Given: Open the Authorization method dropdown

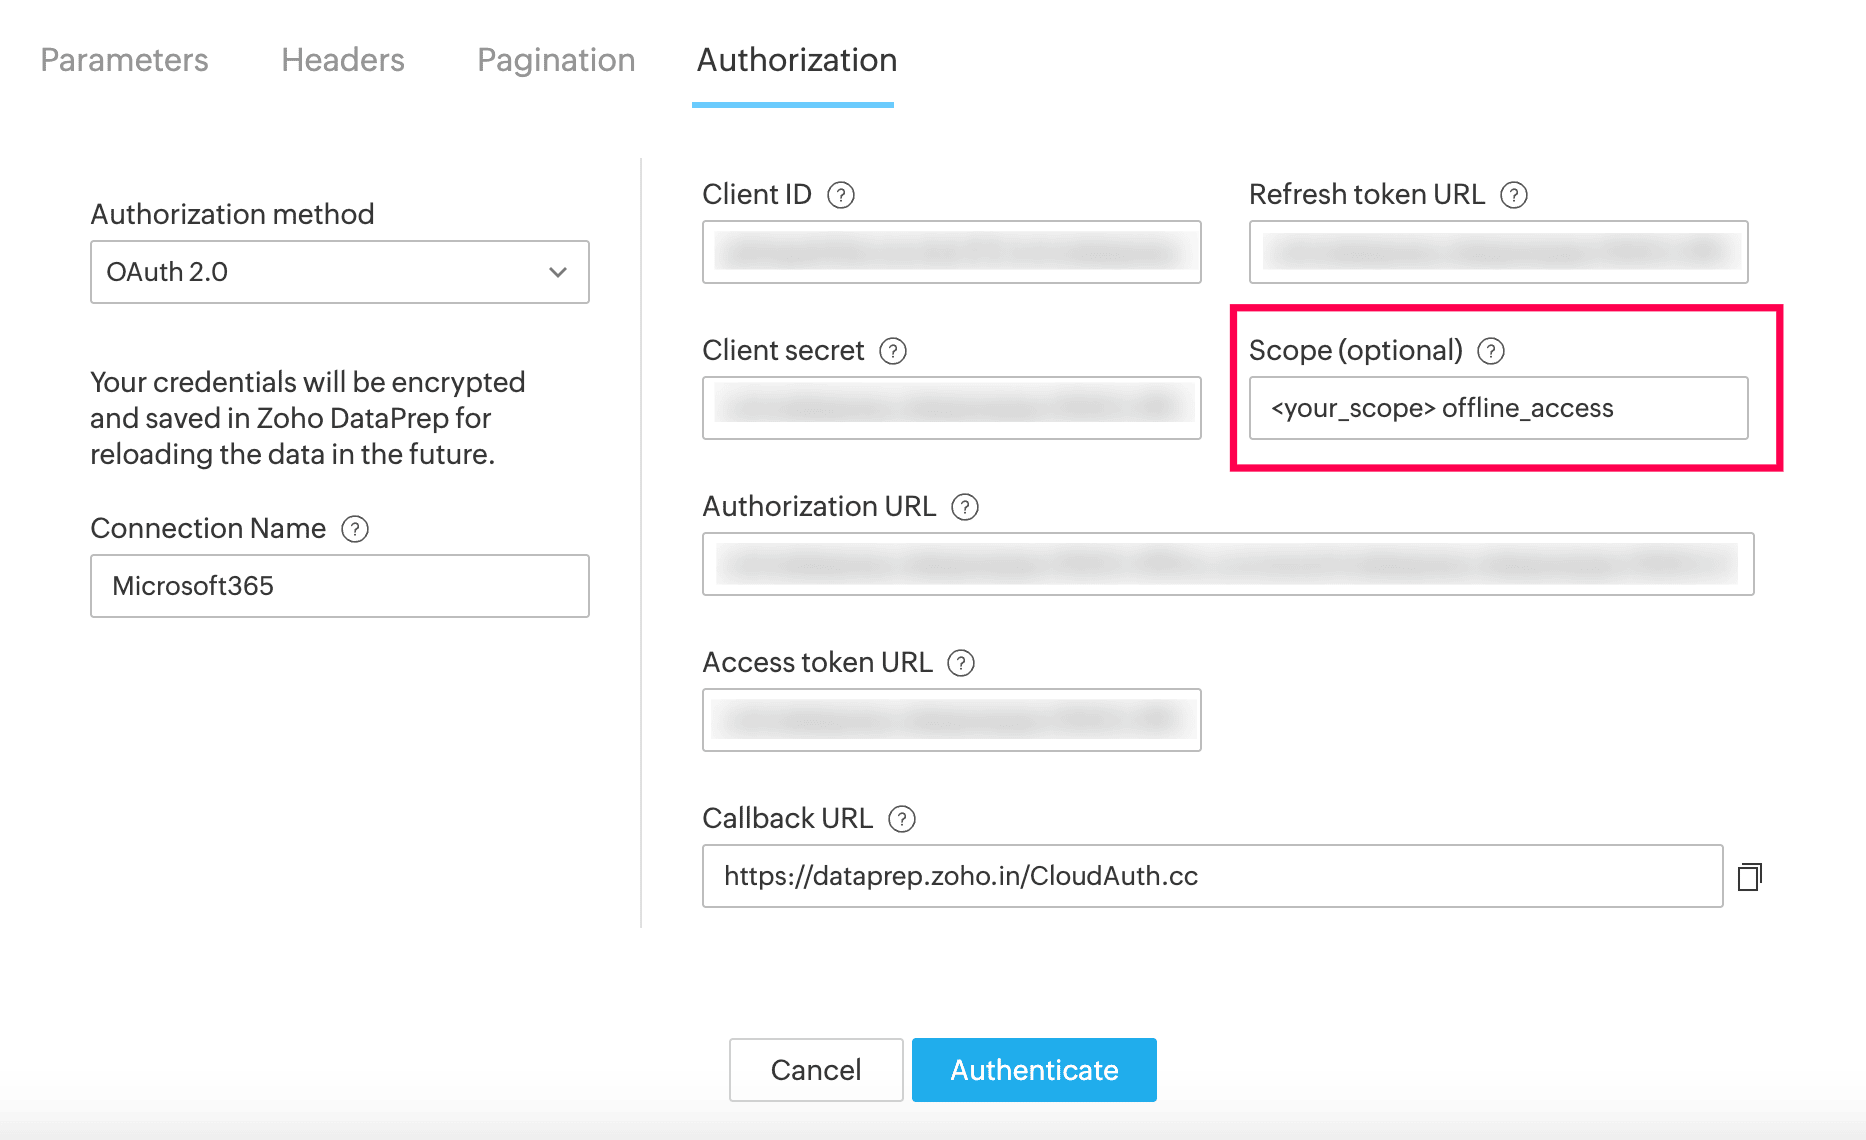Looking at the screenshot, I should [340, 272].
